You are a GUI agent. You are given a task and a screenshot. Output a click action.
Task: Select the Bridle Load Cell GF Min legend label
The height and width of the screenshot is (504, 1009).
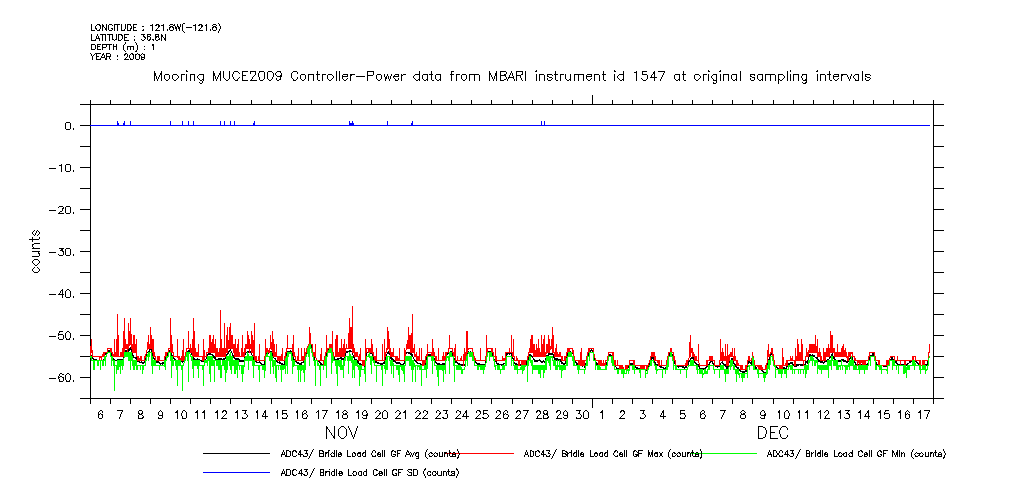[x=855, y=454]
